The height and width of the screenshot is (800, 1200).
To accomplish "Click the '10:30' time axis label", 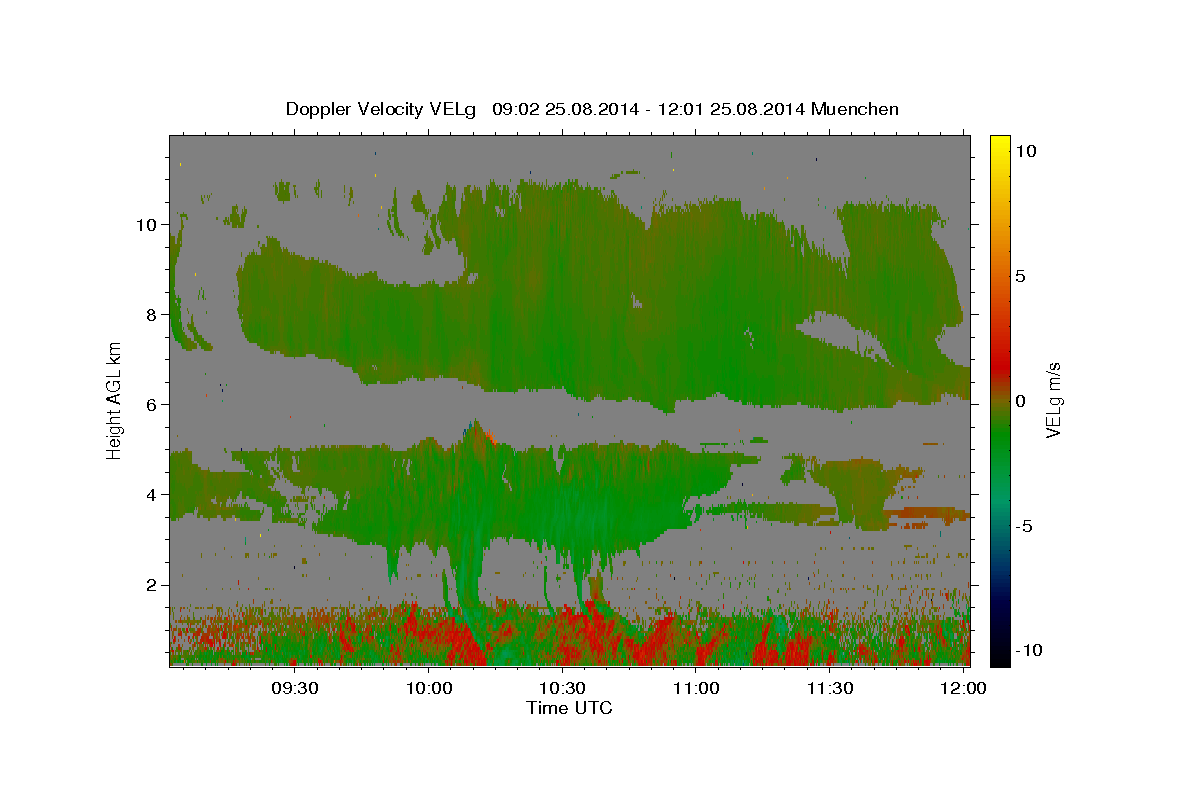I will [x=563, y=689].
